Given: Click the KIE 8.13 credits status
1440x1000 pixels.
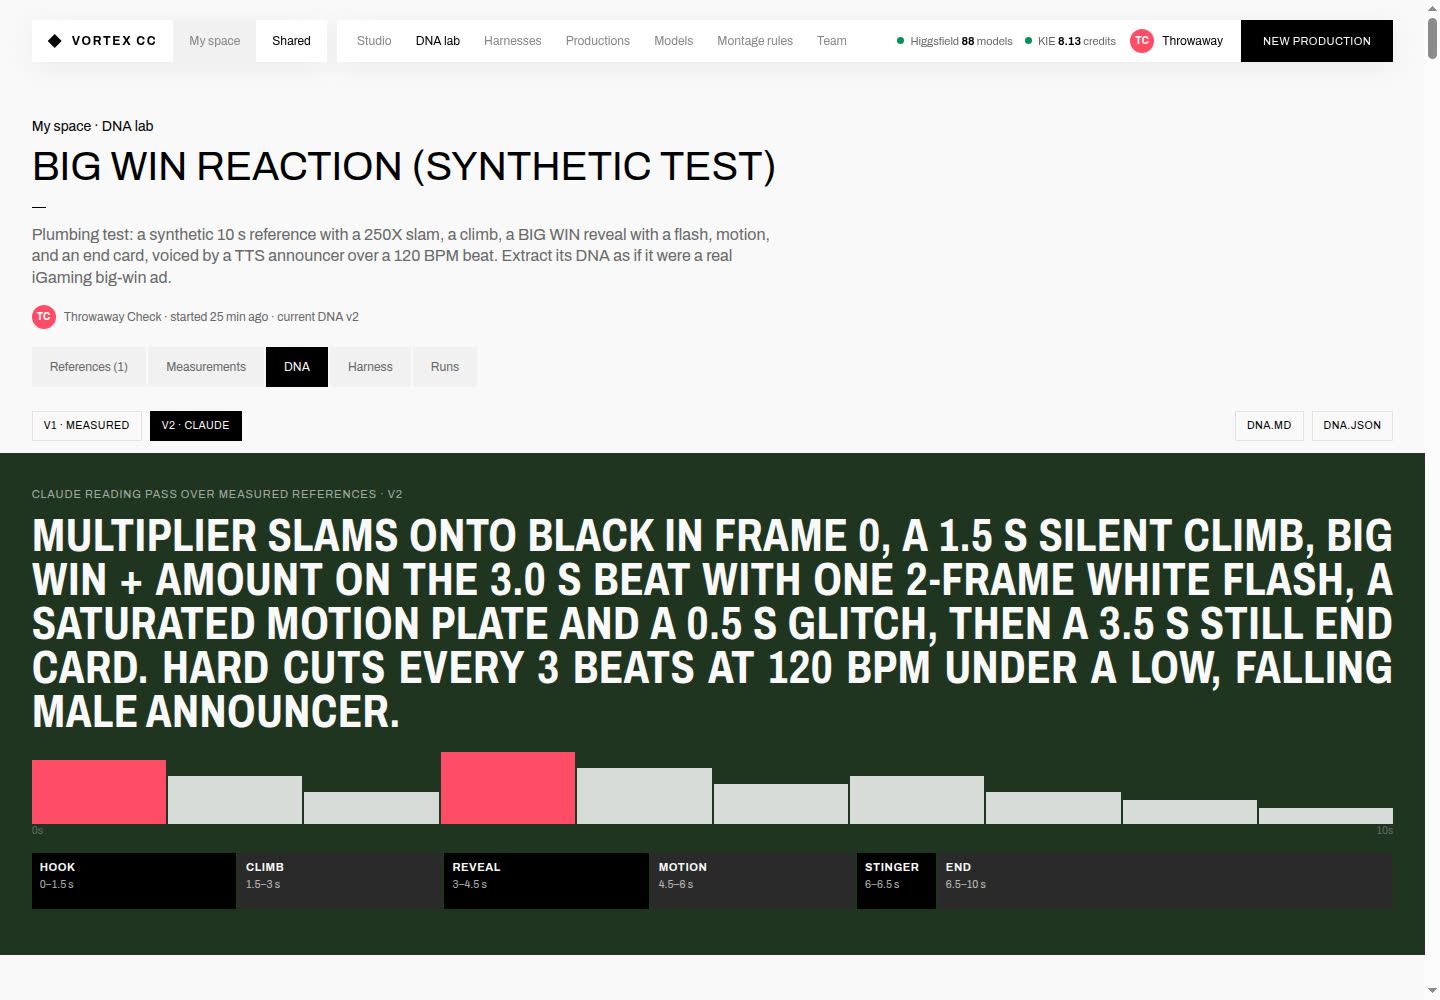Looking at the screenshot, I should pos(1070,41).
